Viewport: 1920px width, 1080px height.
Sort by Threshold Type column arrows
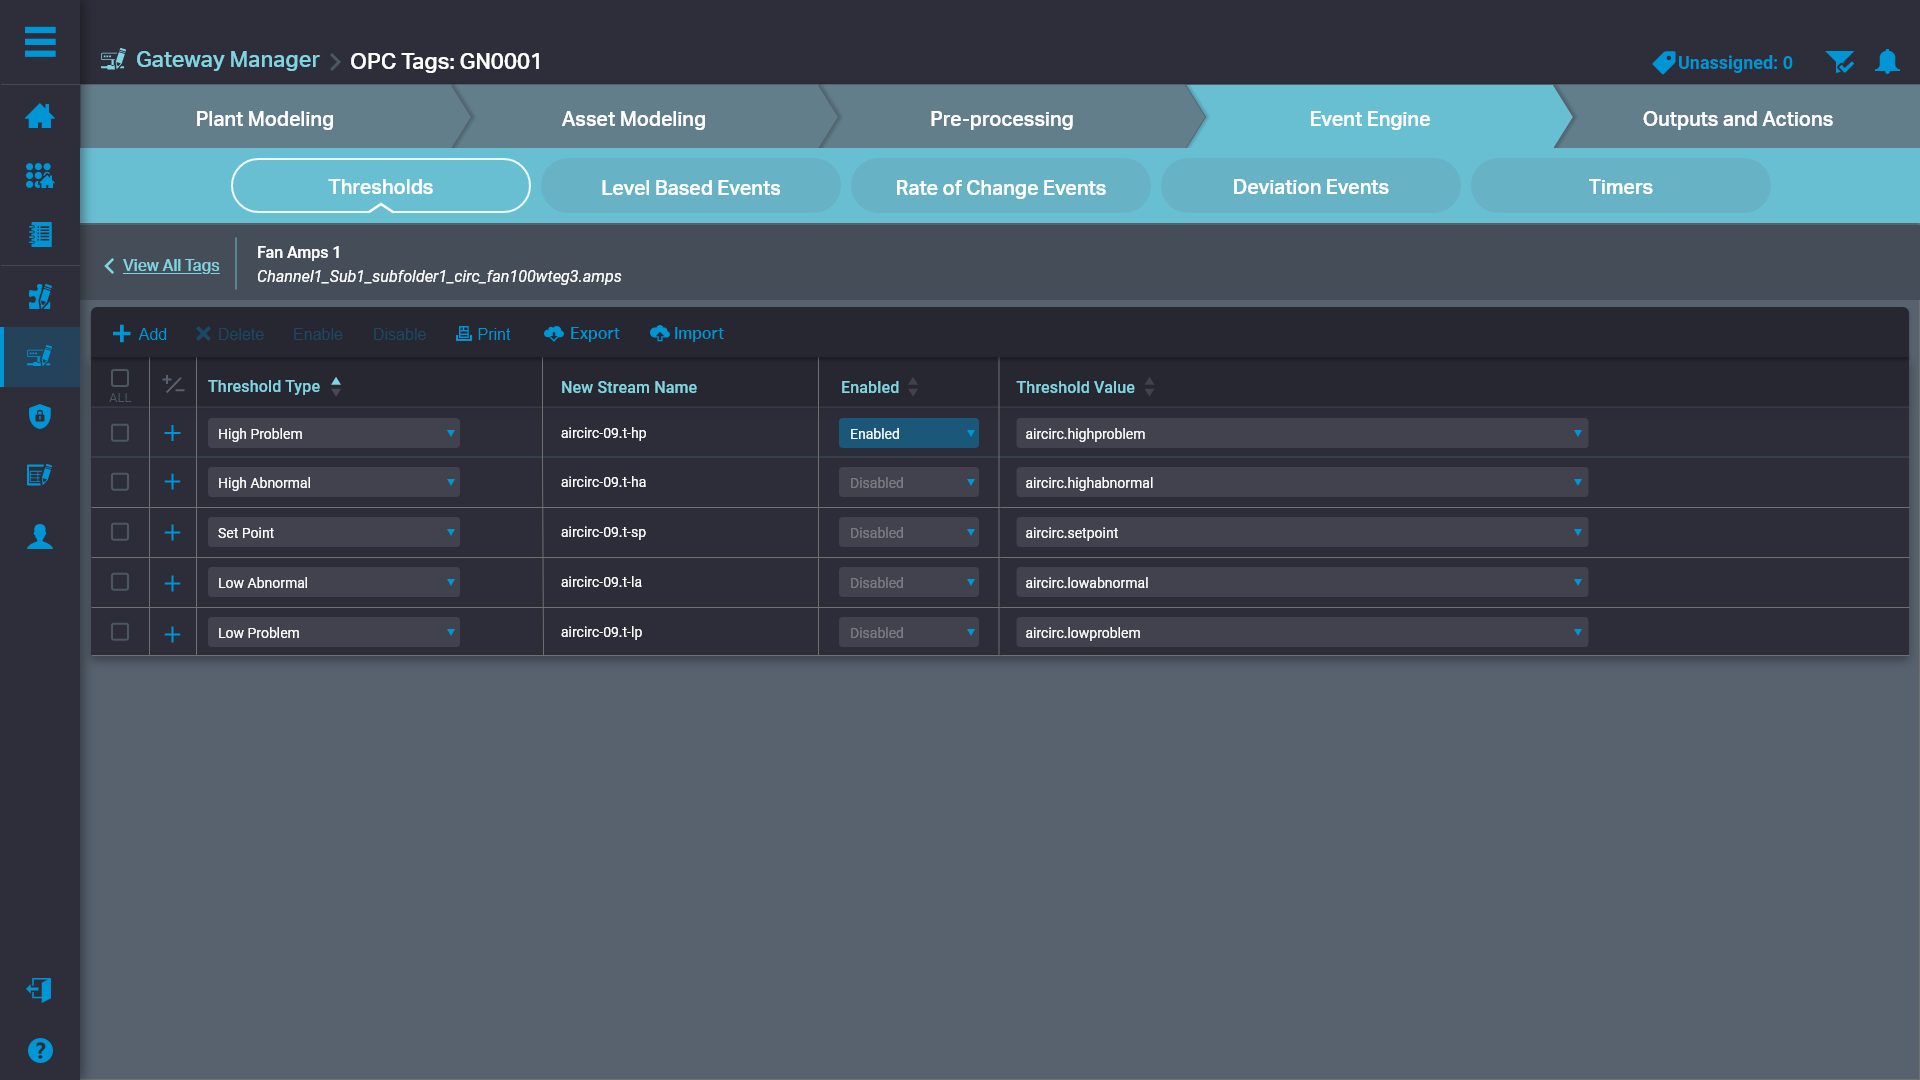[336, 386]
